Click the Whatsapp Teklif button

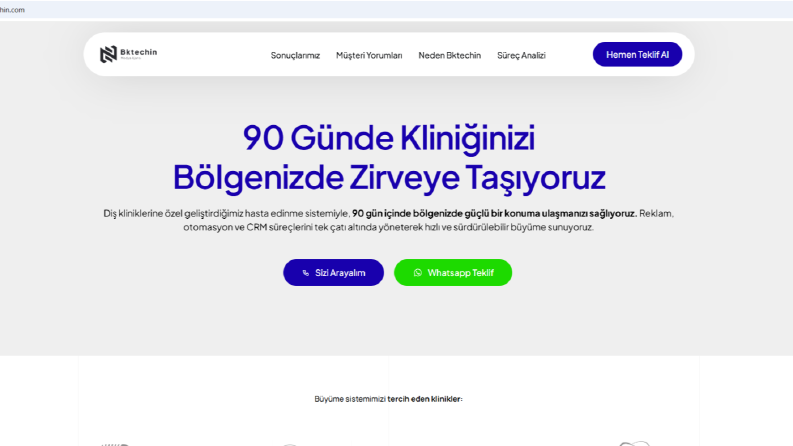tap(453, 273)
